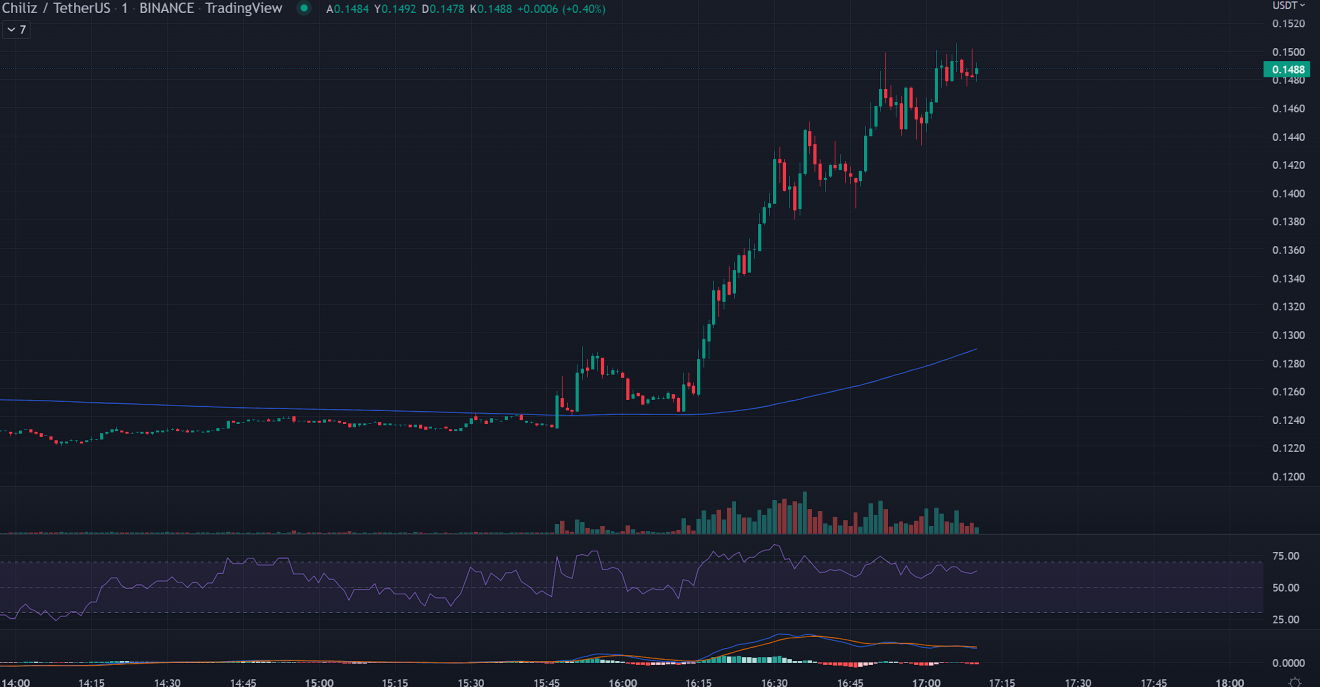1320x687 pixels.
Task: Click the RSI 50.00 scale label
Action: pos(1285,588)
